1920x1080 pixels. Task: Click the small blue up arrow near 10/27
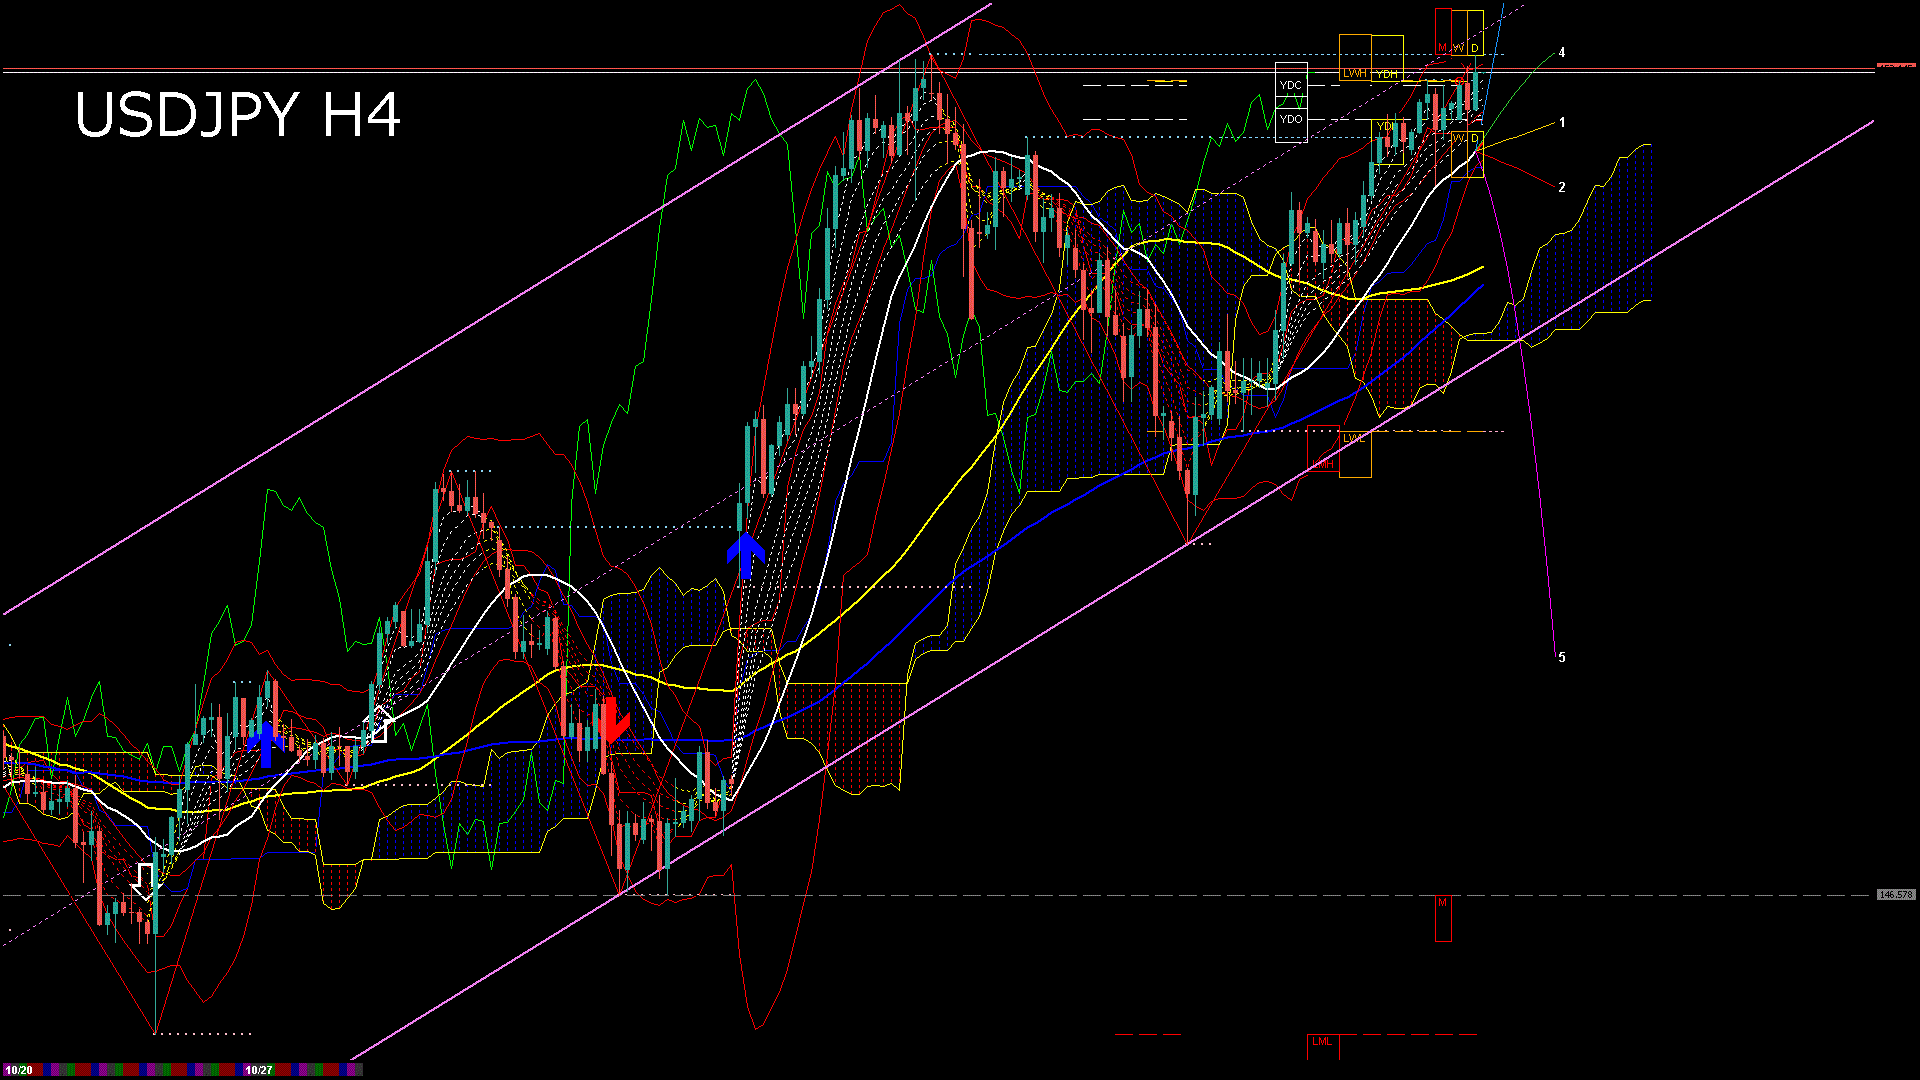pos(266,744)
